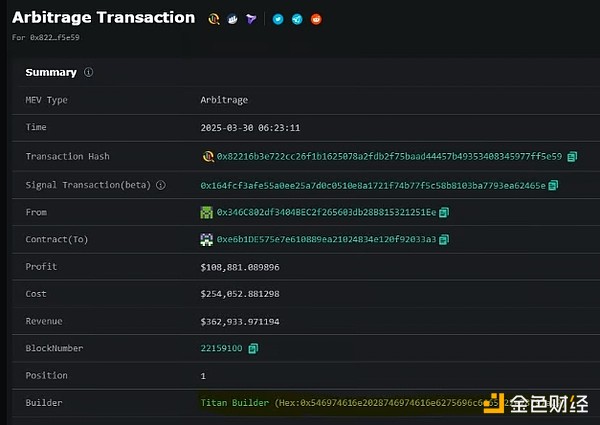Copy the From address
The width and height of the screenshot is (600, 425).
(444, 212)
